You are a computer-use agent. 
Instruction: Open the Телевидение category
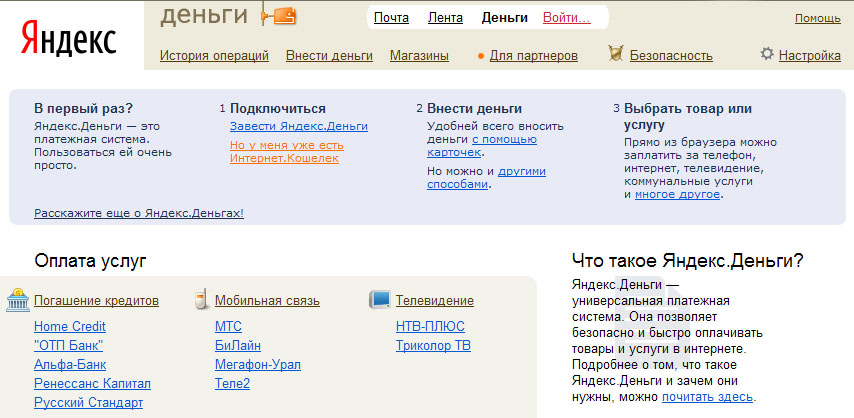click(435, 301)
